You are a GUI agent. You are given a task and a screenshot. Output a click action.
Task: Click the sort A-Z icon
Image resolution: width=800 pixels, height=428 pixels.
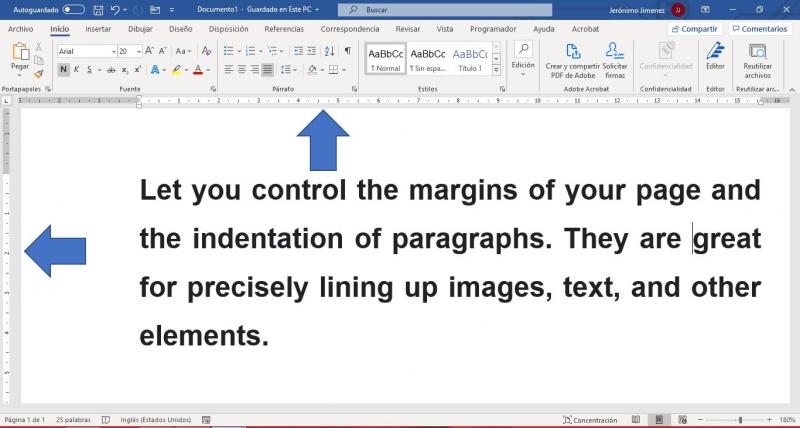[329, 50]
